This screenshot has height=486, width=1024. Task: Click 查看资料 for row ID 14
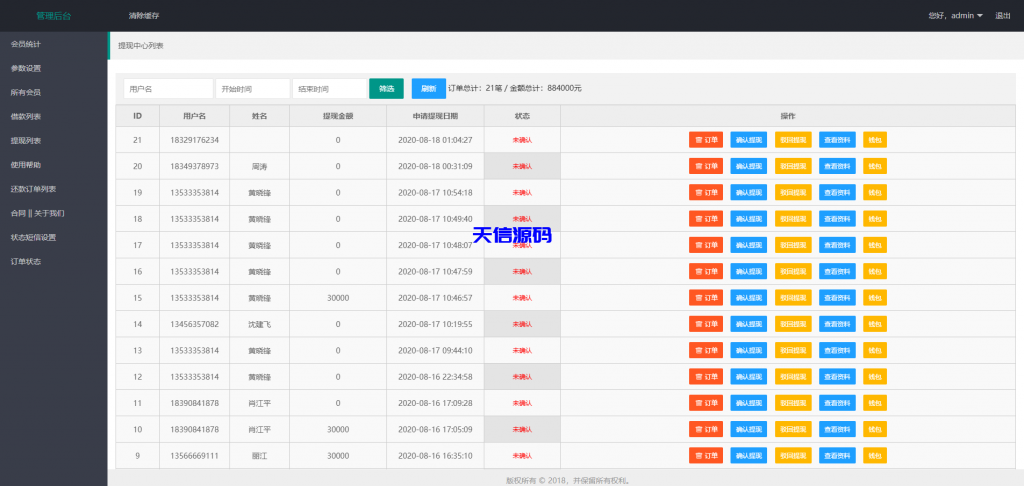pos(837,324)
